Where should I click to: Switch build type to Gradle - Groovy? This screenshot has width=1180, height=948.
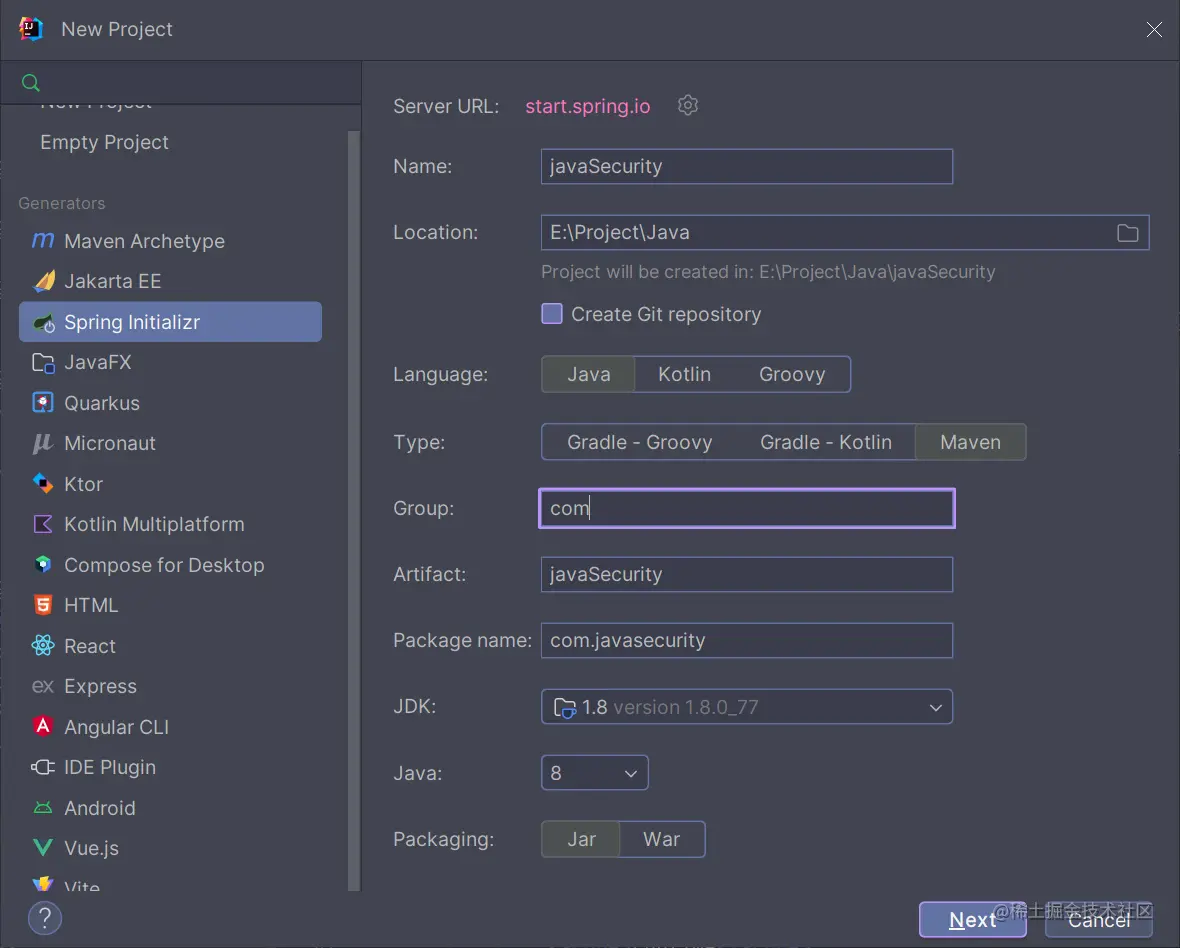click(x=639, y=442)
